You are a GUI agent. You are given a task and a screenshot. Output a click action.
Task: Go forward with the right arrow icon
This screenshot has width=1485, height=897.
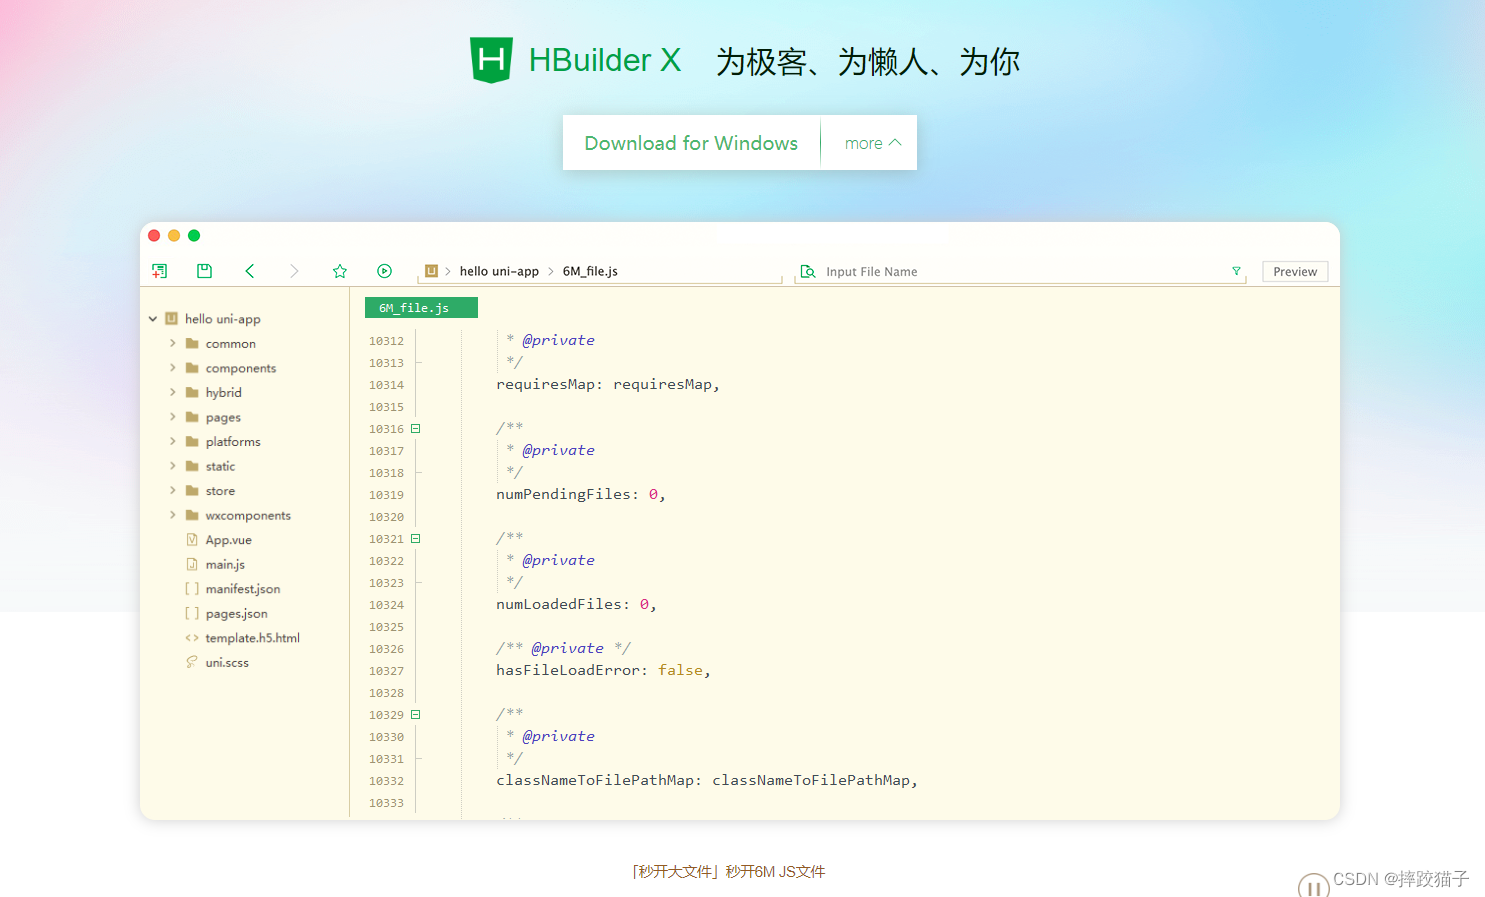[x=294, y=271]
